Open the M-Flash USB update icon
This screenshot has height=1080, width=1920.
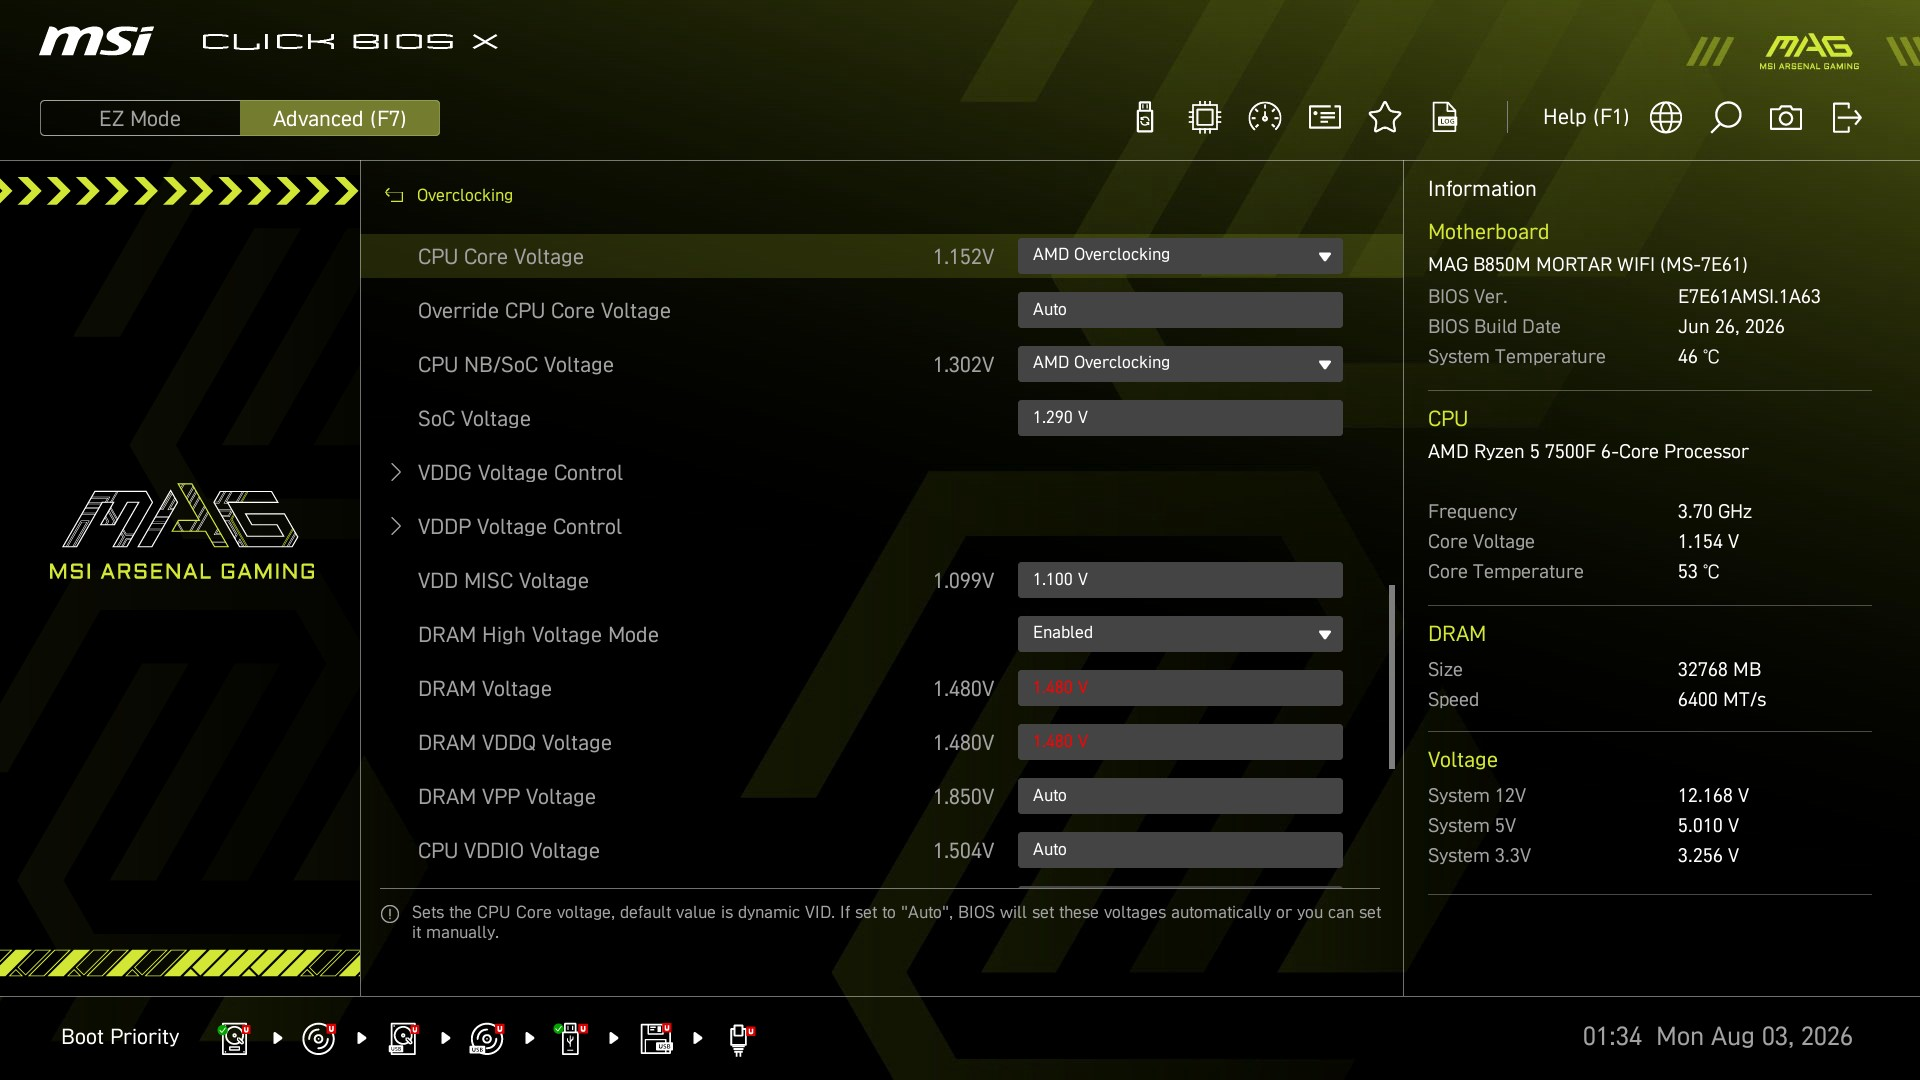coord(1145,118)
